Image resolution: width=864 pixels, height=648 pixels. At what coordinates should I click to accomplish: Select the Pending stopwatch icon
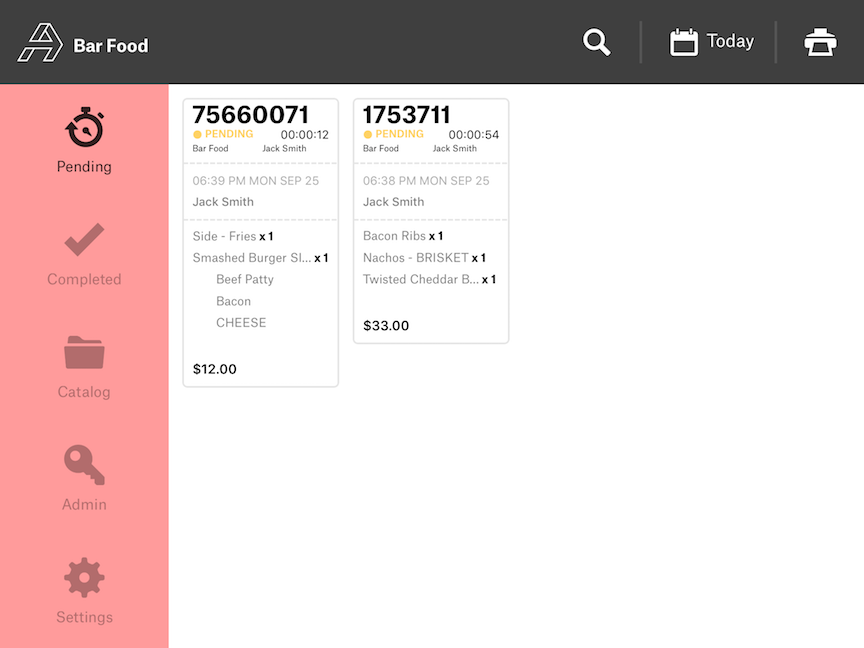[x=84, y=128]
